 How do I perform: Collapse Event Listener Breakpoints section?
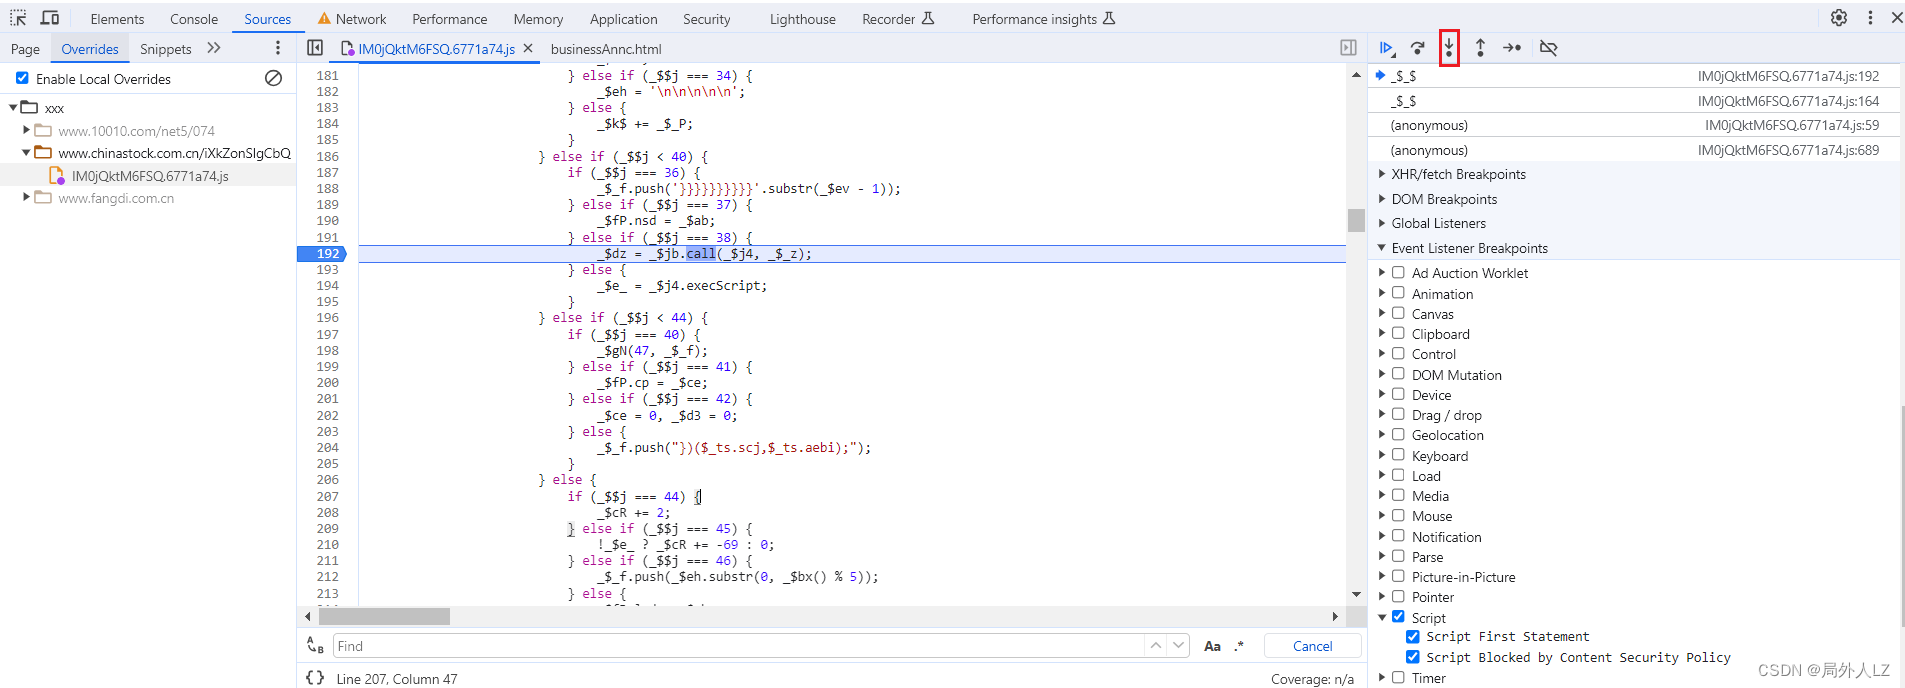(x=1382, y=248)
